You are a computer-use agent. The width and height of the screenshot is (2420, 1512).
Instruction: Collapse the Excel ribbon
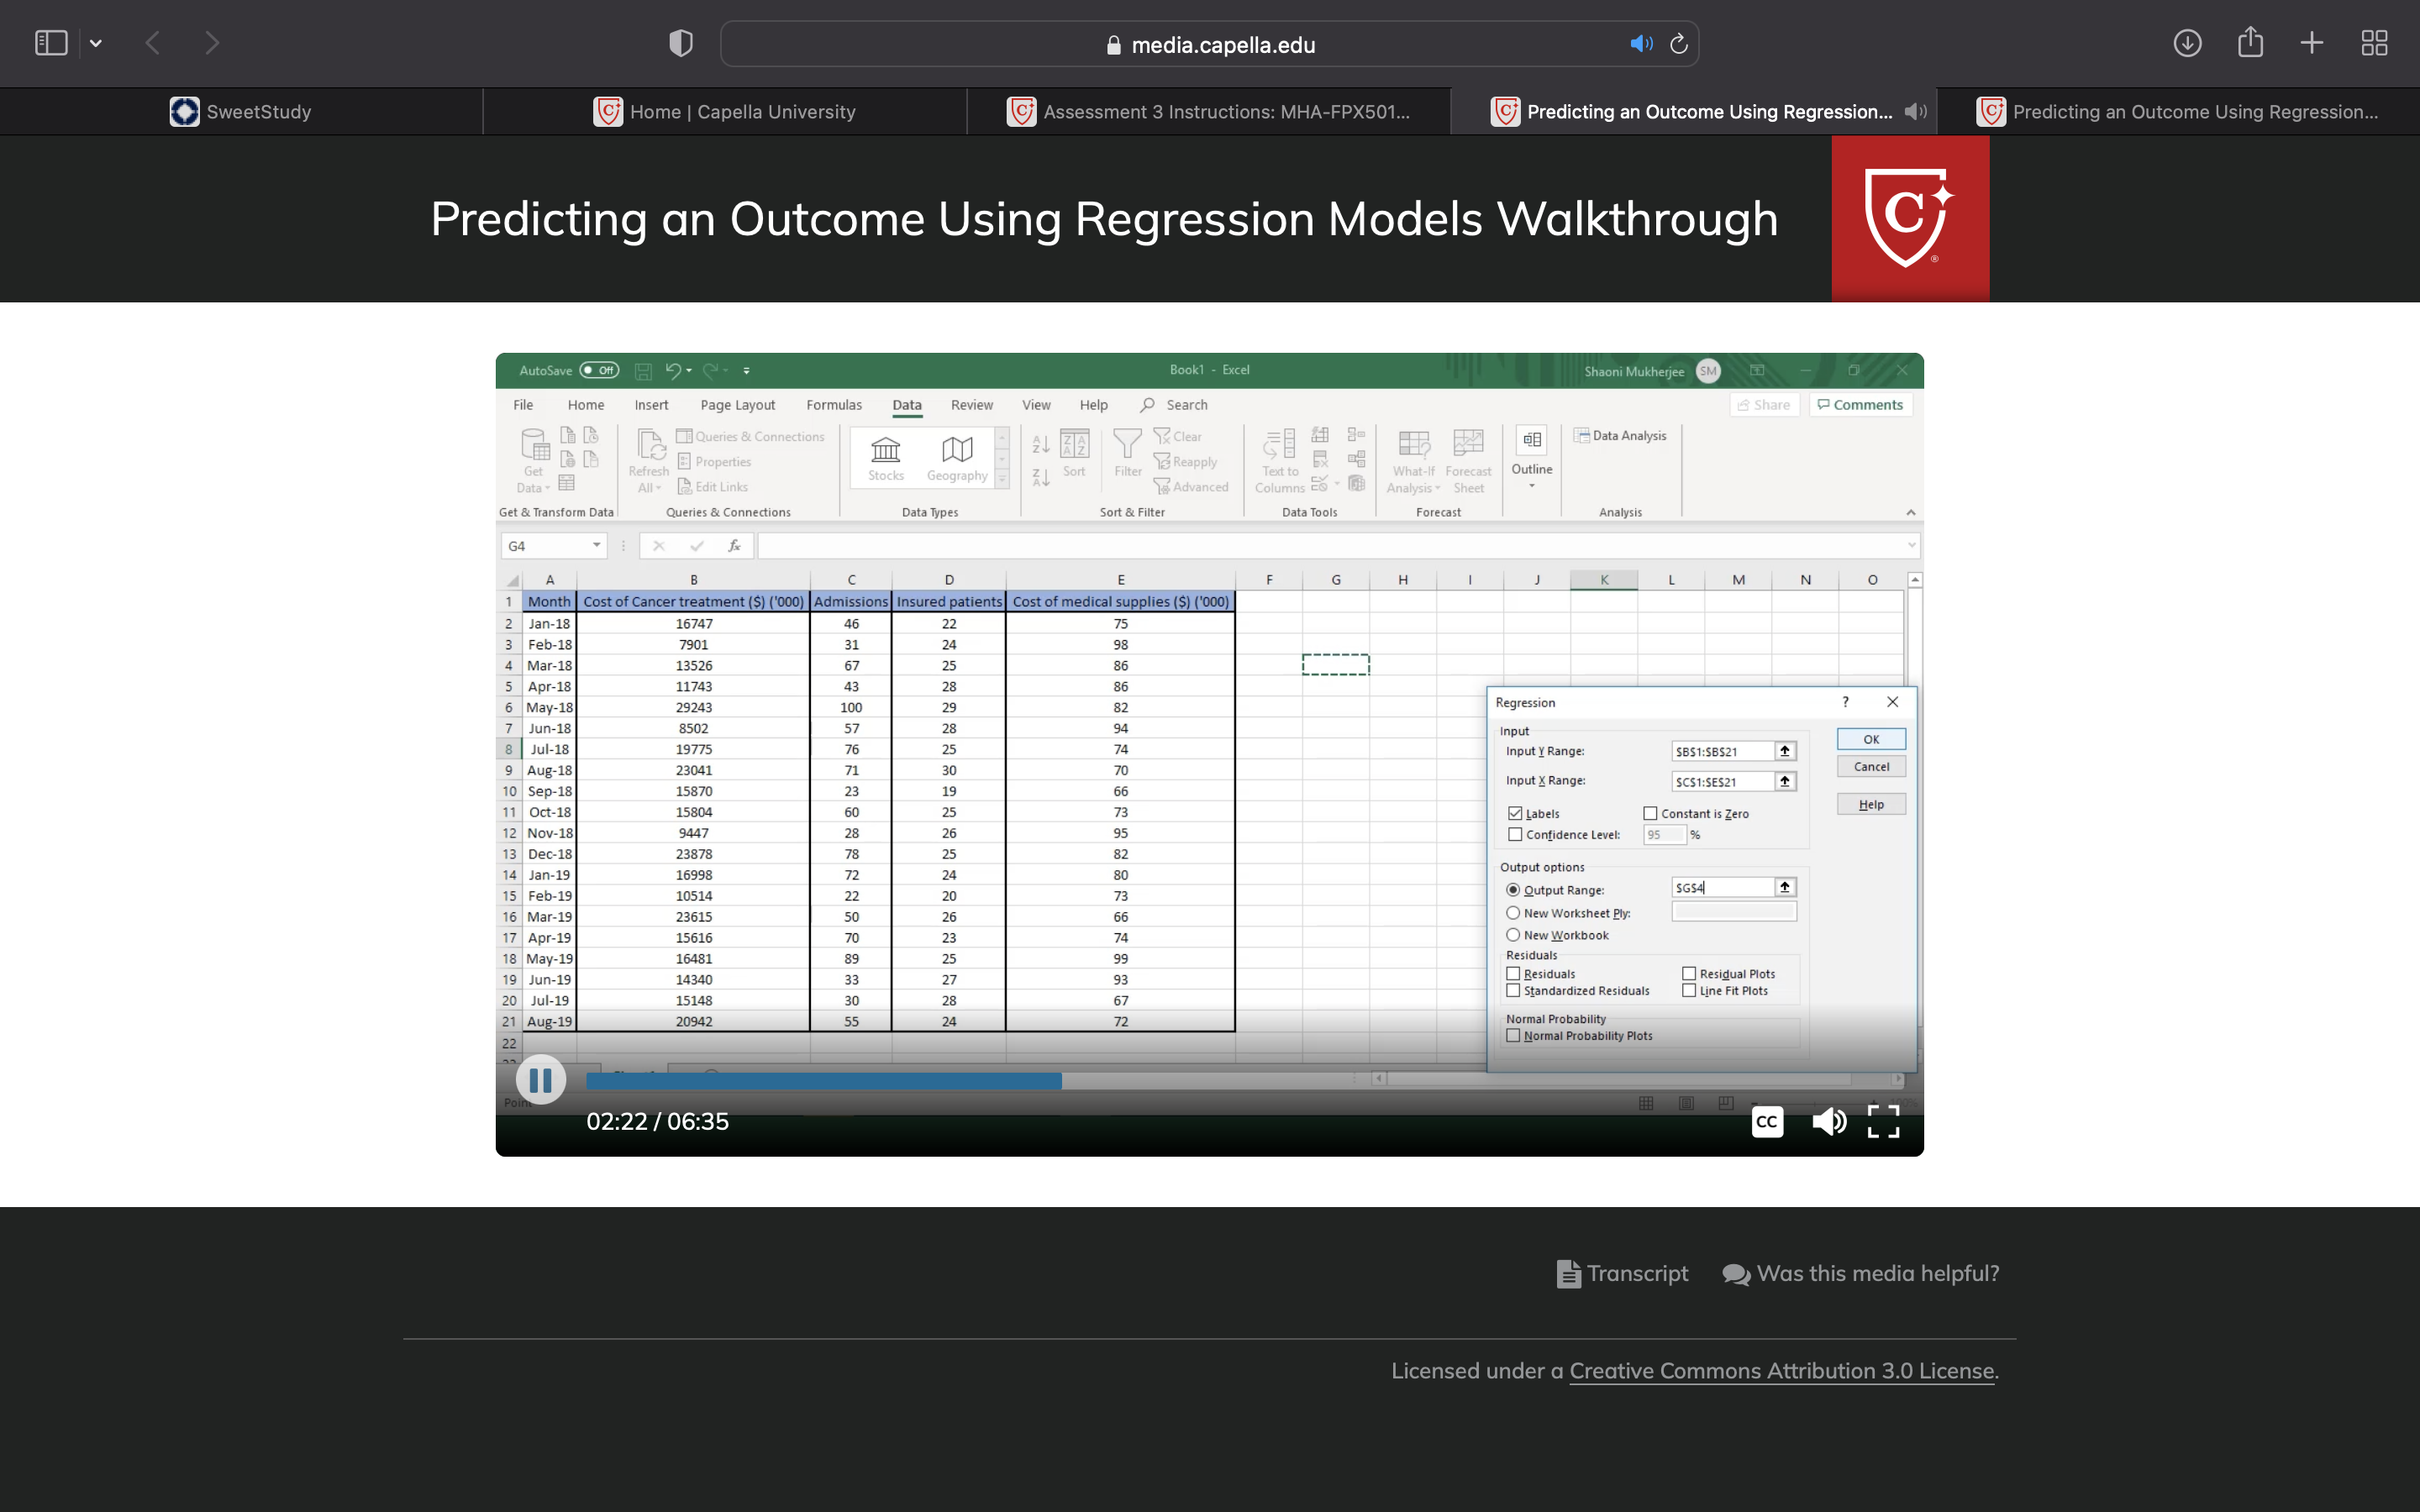pyautogui.click(x=1911, y=512)
